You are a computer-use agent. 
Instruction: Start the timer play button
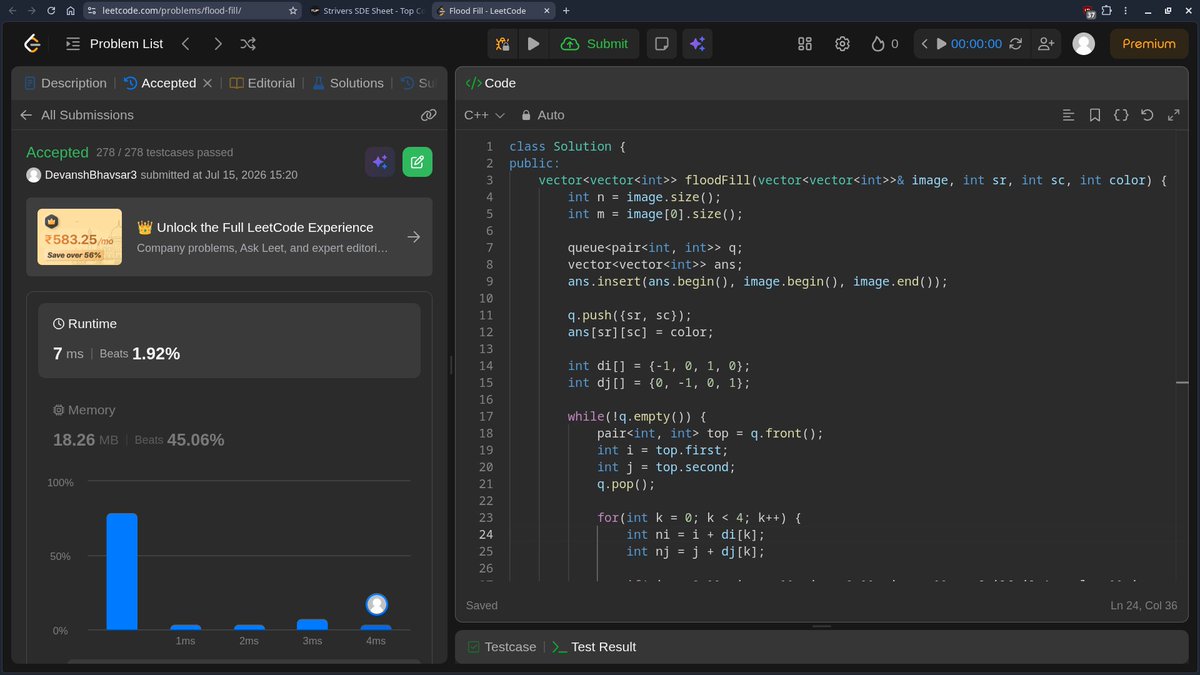click(x=941, y=44)
